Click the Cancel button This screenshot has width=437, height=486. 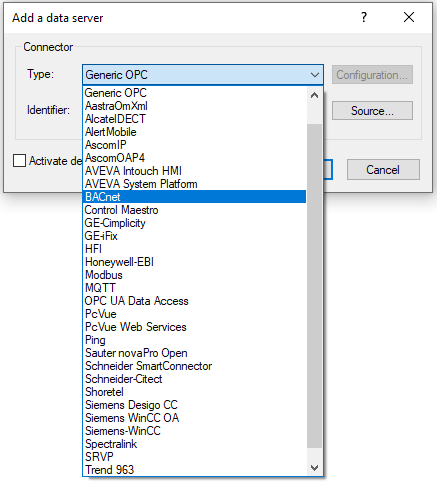(x=383, y=170)
